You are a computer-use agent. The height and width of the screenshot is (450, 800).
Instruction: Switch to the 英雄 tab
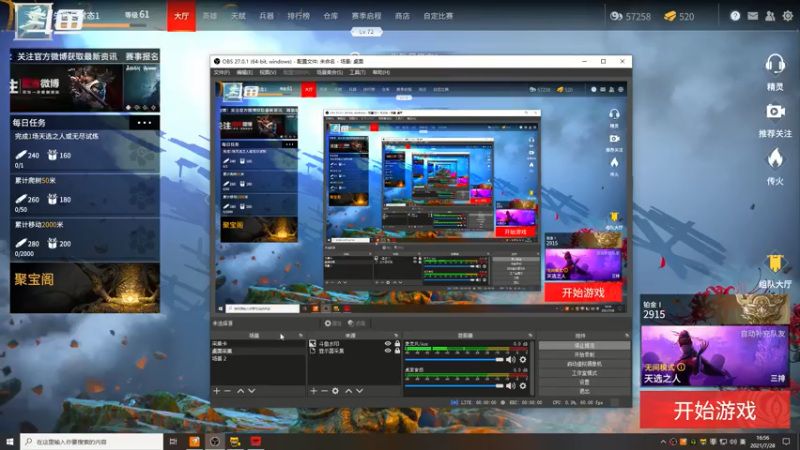pos(210,16)
